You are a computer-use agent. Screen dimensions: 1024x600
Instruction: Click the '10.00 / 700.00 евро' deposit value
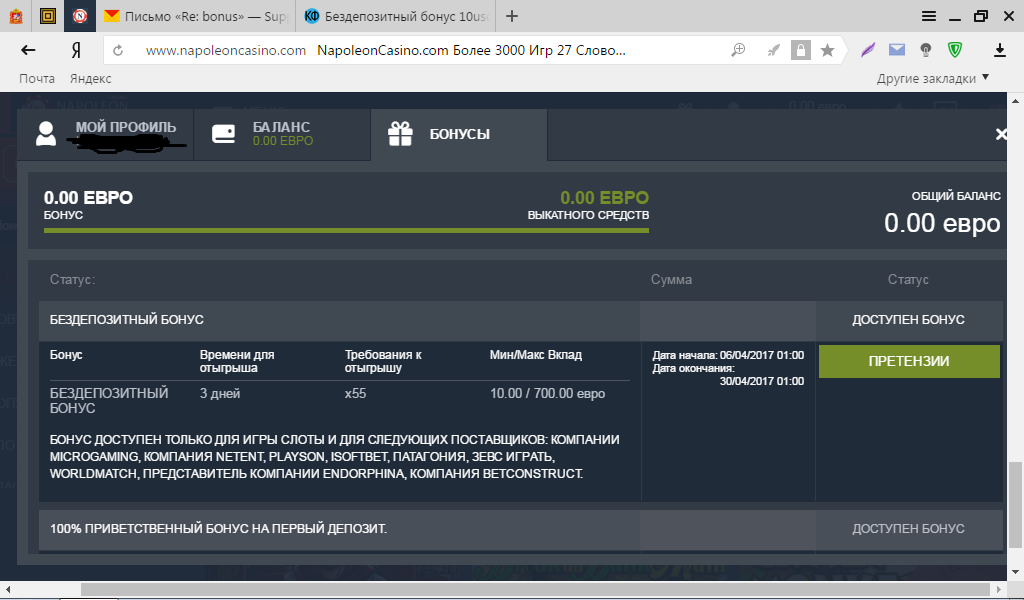click(x=547, y=394)
